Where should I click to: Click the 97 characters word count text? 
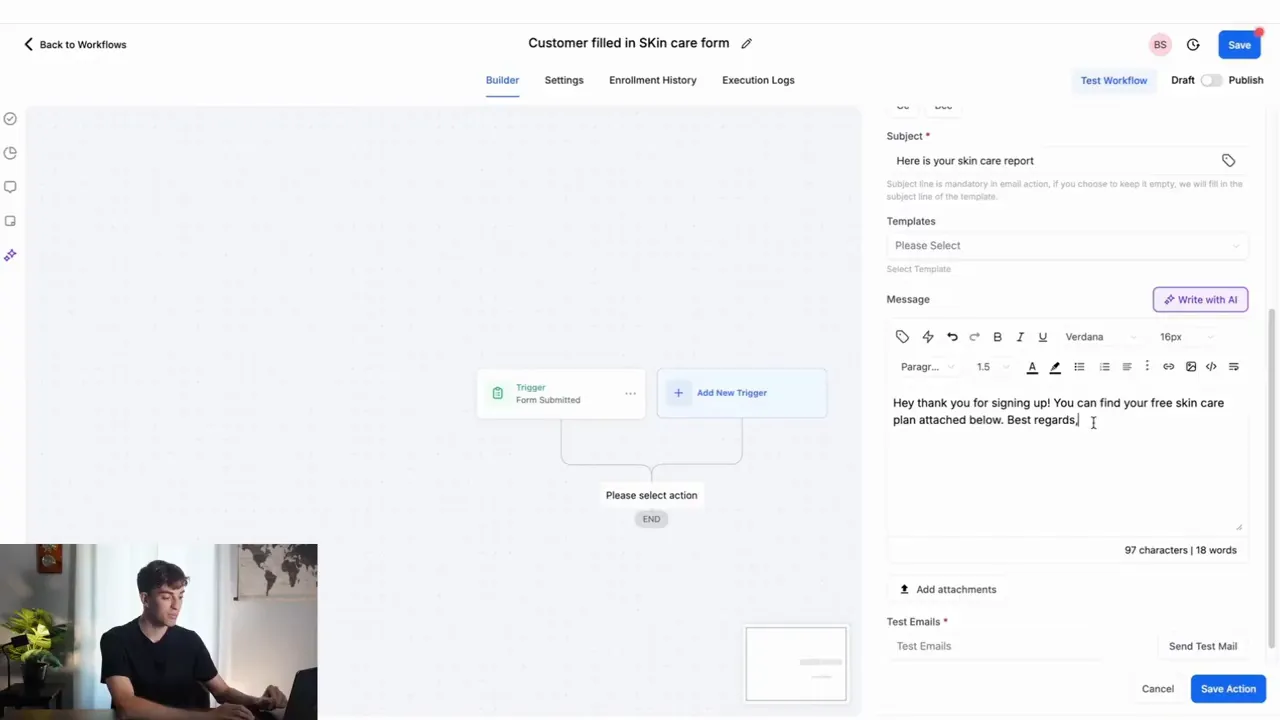pos(1181,550)
